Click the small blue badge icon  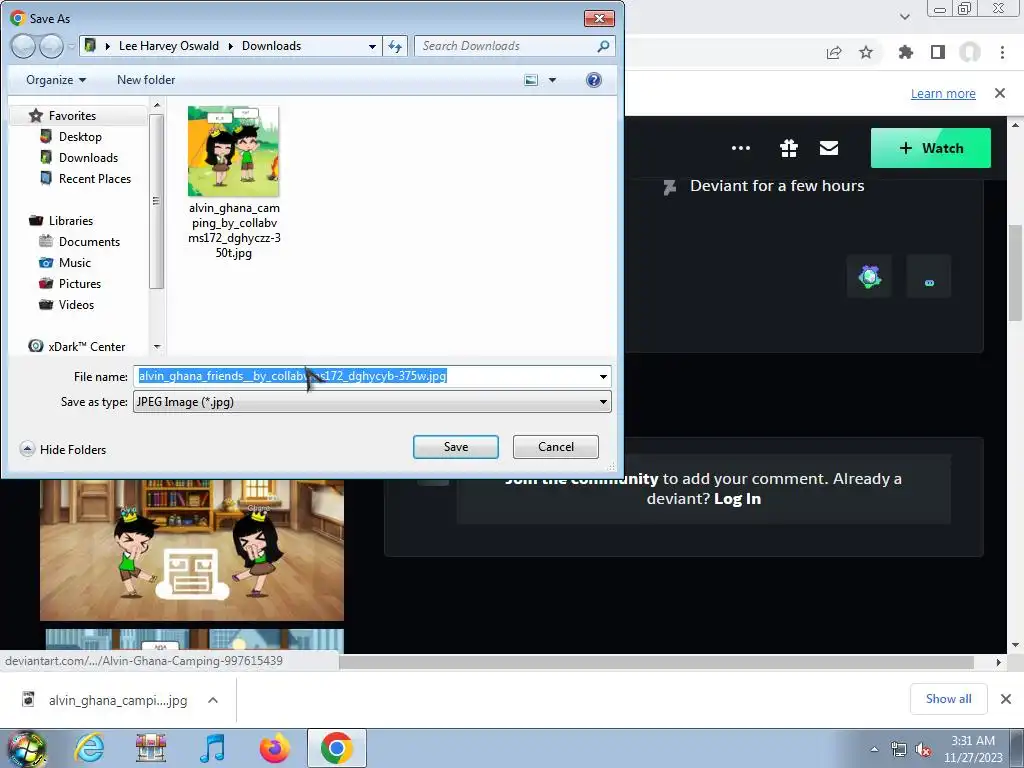pos(929,276)
